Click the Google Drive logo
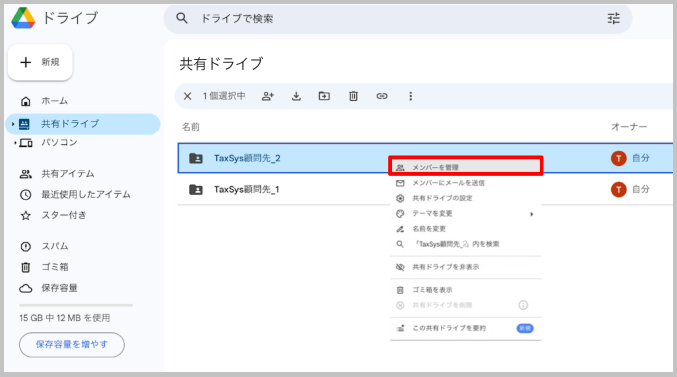This screenshot has width=677, height=377. coord(23,18)
